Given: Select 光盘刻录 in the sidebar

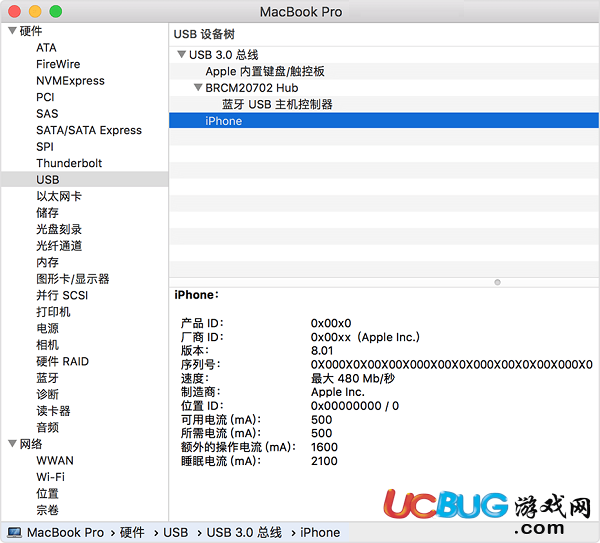Looking at the screenshot, I should click(59, 229).
